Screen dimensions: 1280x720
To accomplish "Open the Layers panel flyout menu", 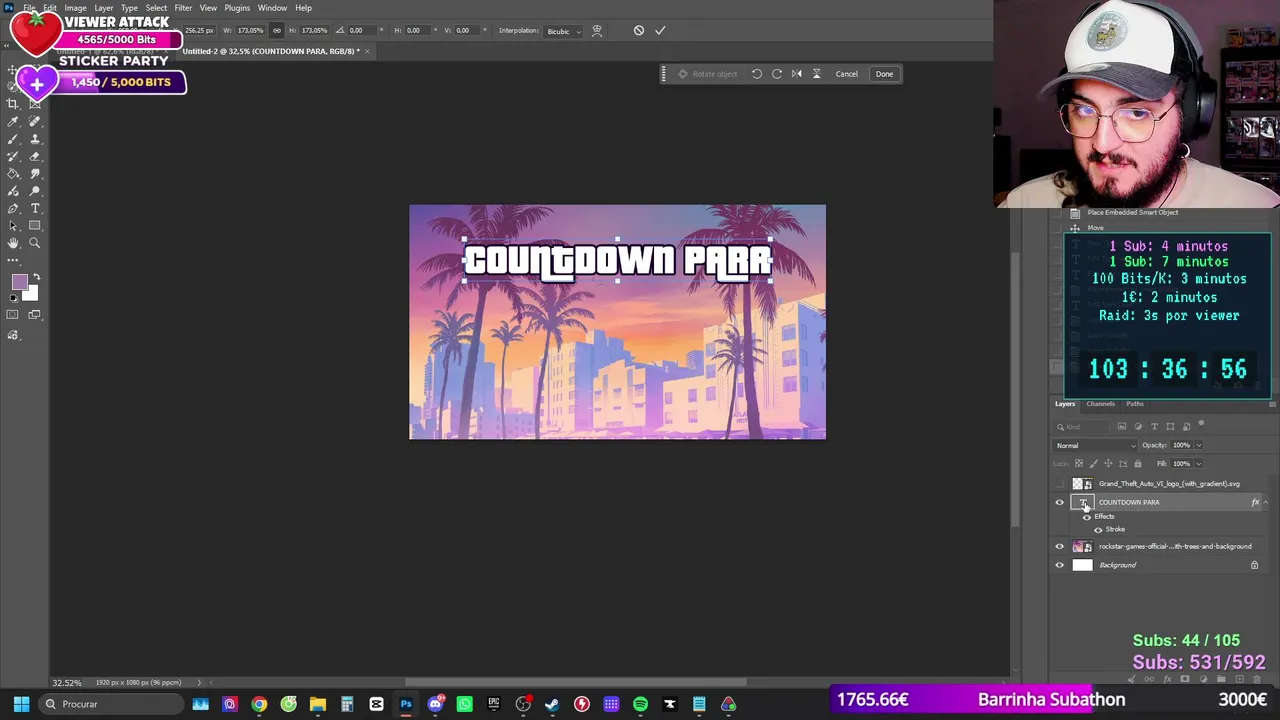I will tap(1272, 404).
